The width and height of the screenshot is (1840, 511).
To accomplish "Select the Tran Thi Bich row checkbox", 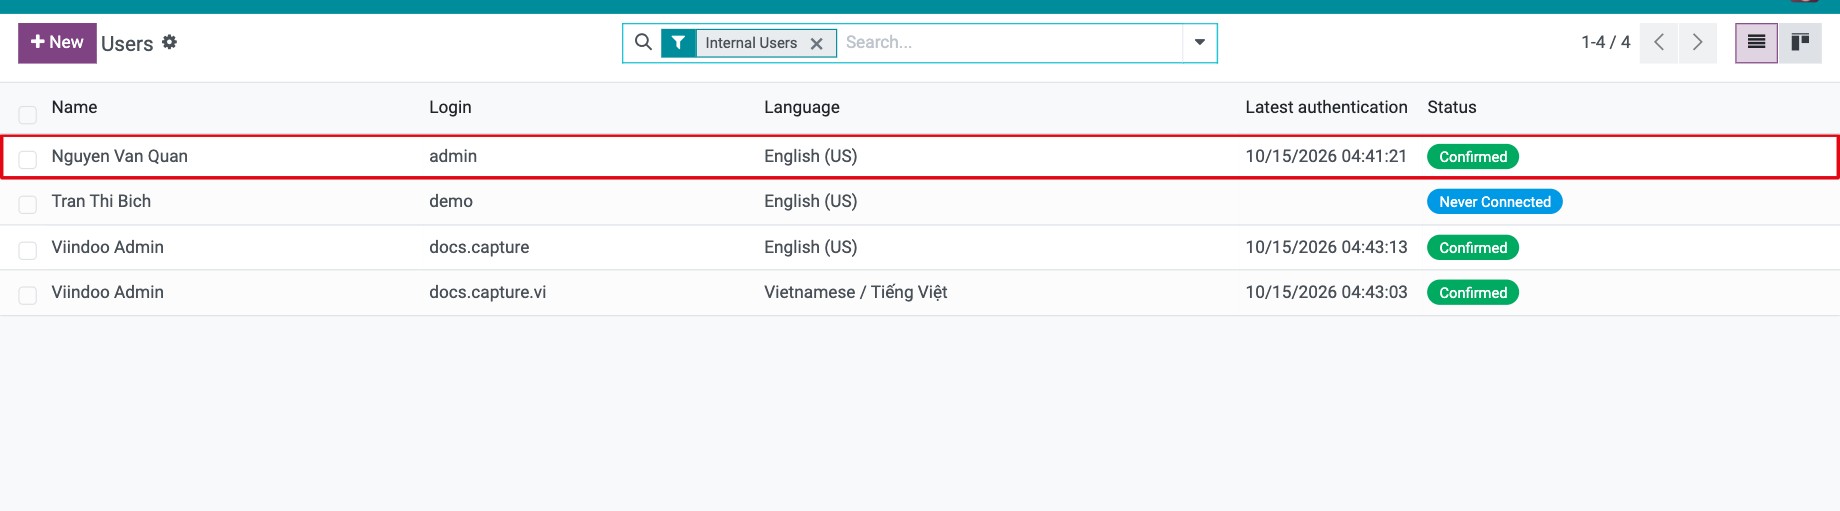I will [28, 204].
